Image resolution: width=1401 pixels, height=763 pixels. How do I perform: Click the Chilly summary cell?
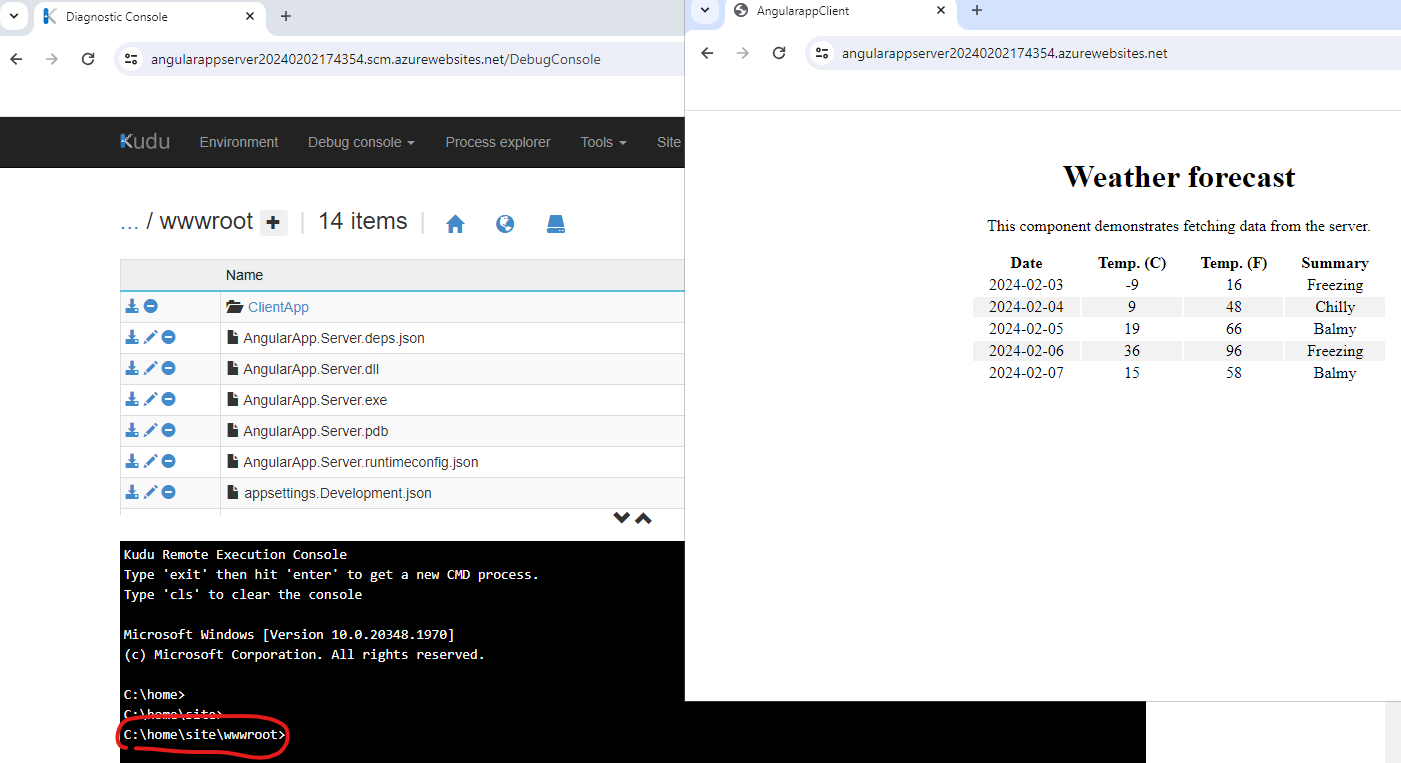pos(1335,307)
